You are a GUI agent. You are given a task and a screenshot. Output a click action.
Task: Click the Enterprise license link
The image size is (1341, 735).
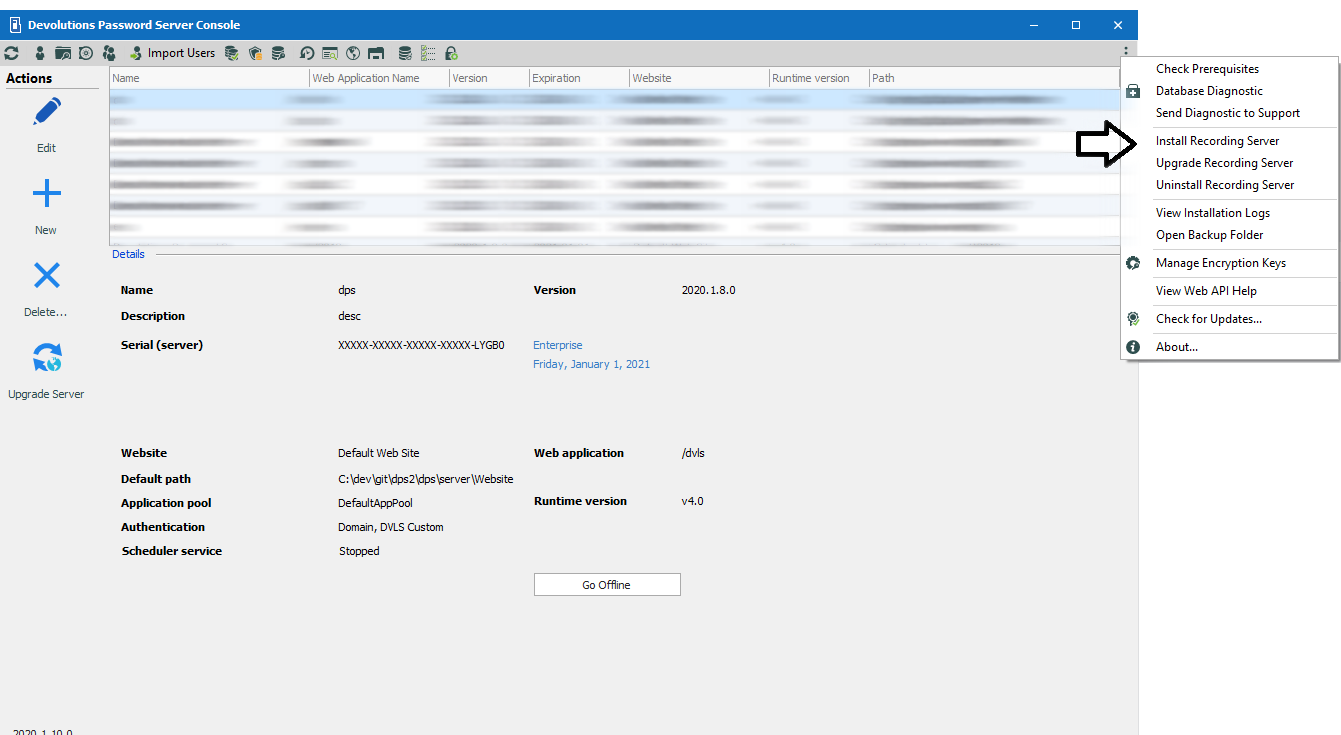(x=557, y=345)
